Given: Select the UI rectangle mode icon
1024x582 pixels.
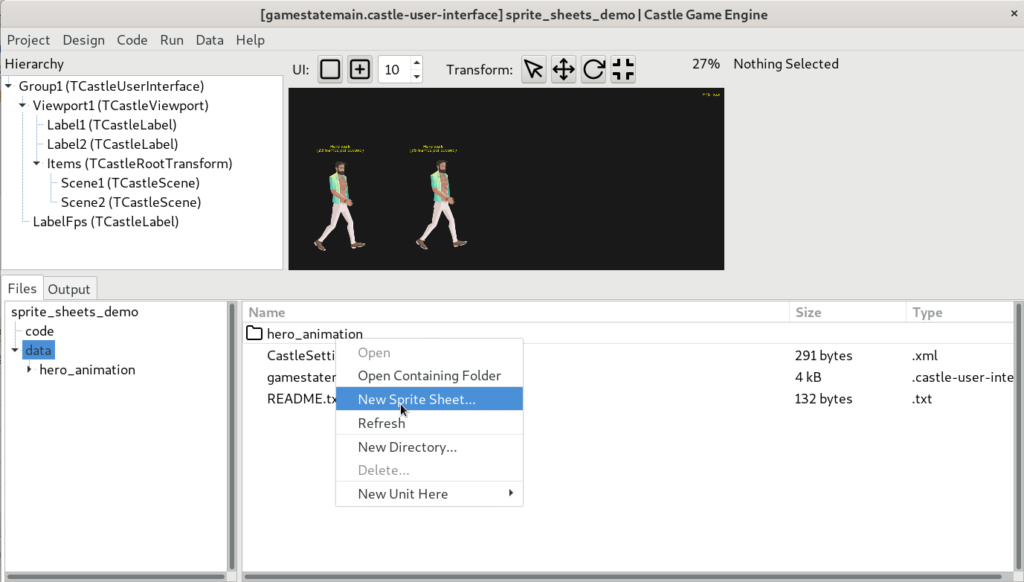Looking at the screenshot, I should point(330,69).
